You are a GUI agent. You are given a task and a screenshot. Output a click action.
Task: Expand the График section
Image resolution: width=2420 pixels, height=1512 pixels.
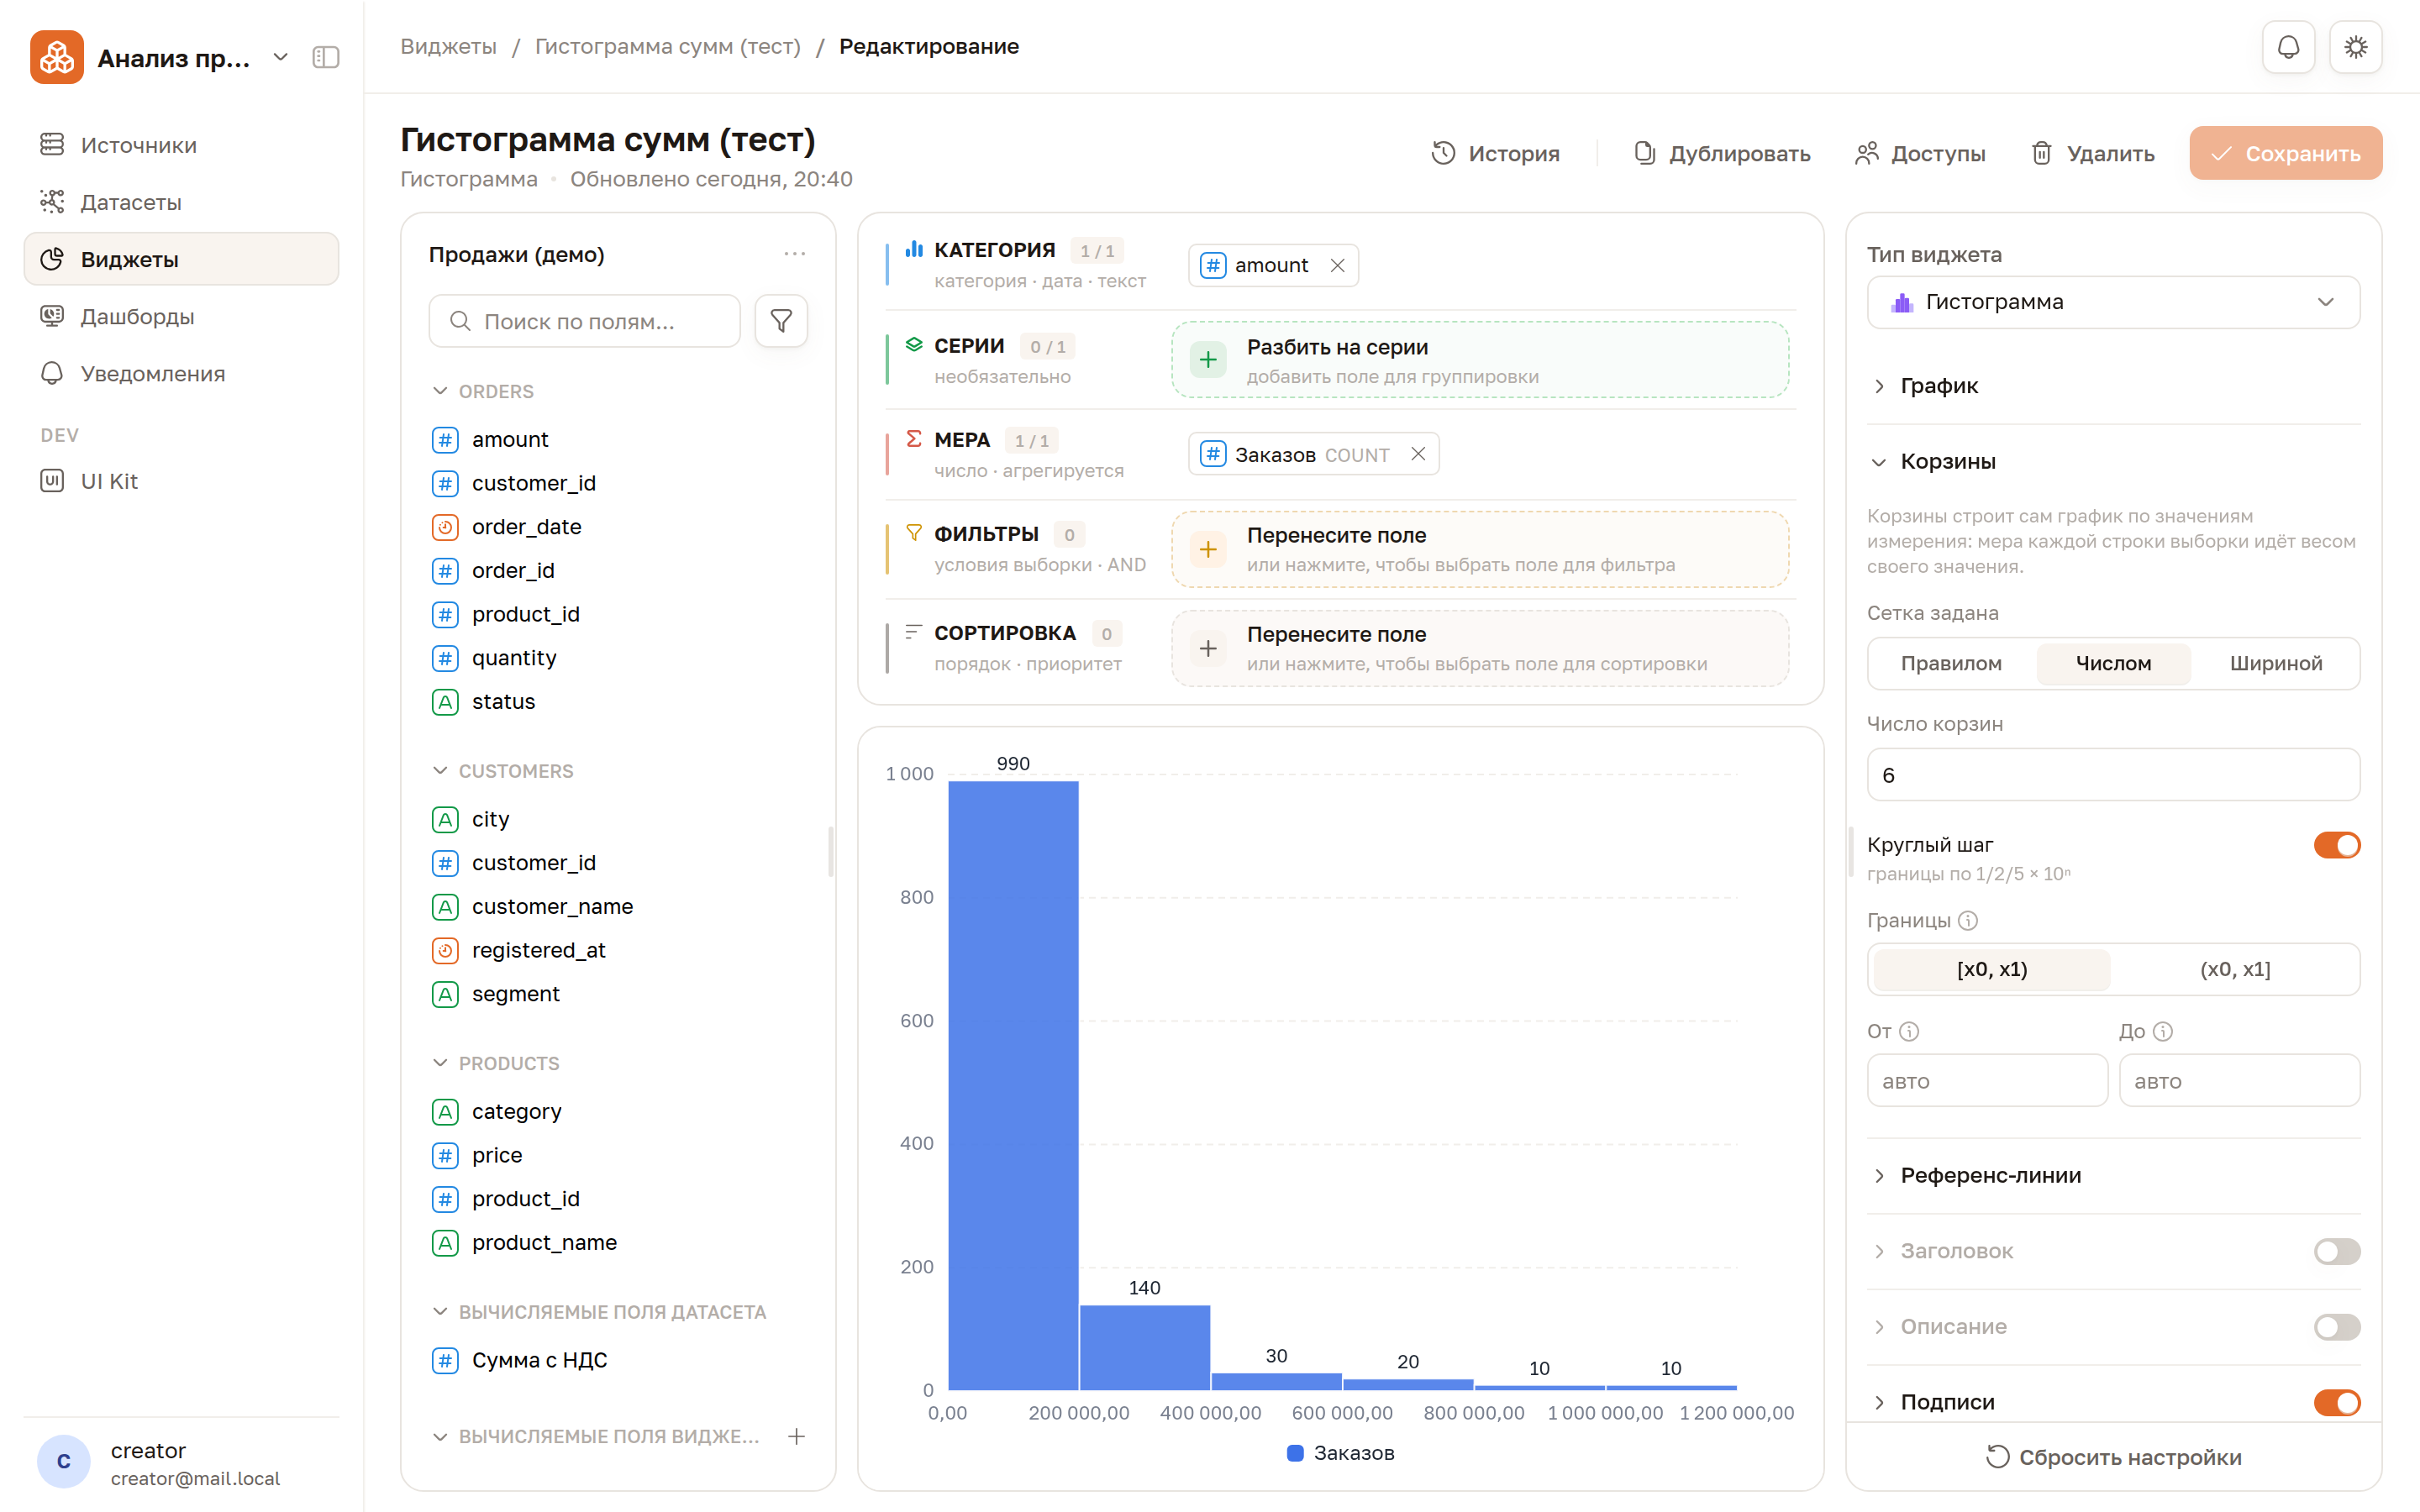click(1939, 386)
